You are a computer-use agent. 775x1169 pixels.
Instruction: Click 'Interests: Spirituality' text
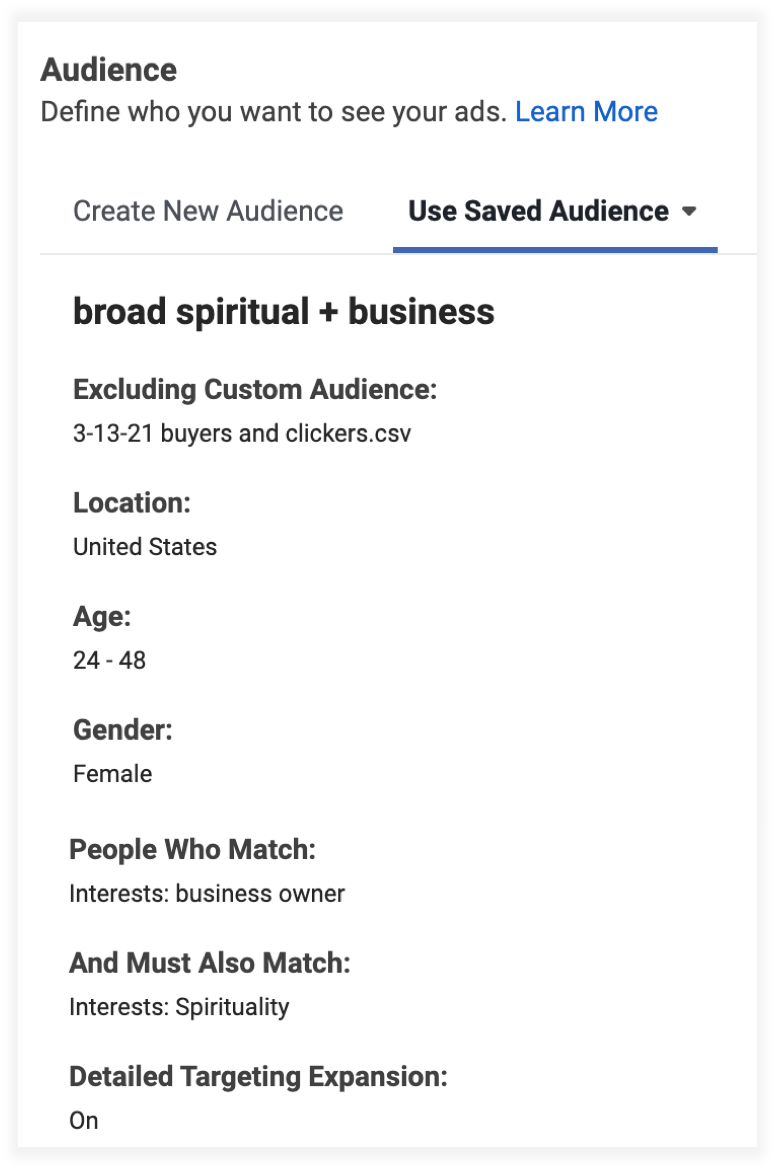point(179,1007)
